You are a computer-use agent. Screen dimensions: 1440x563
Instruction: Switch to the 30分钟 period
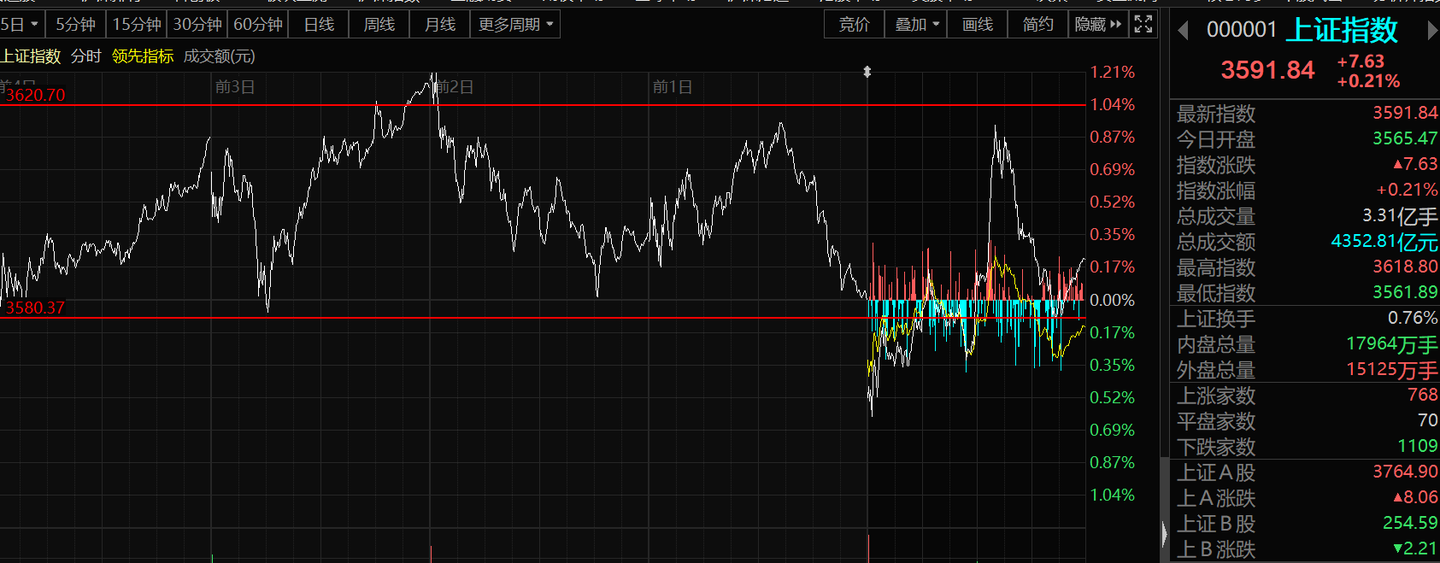[196, 24]
